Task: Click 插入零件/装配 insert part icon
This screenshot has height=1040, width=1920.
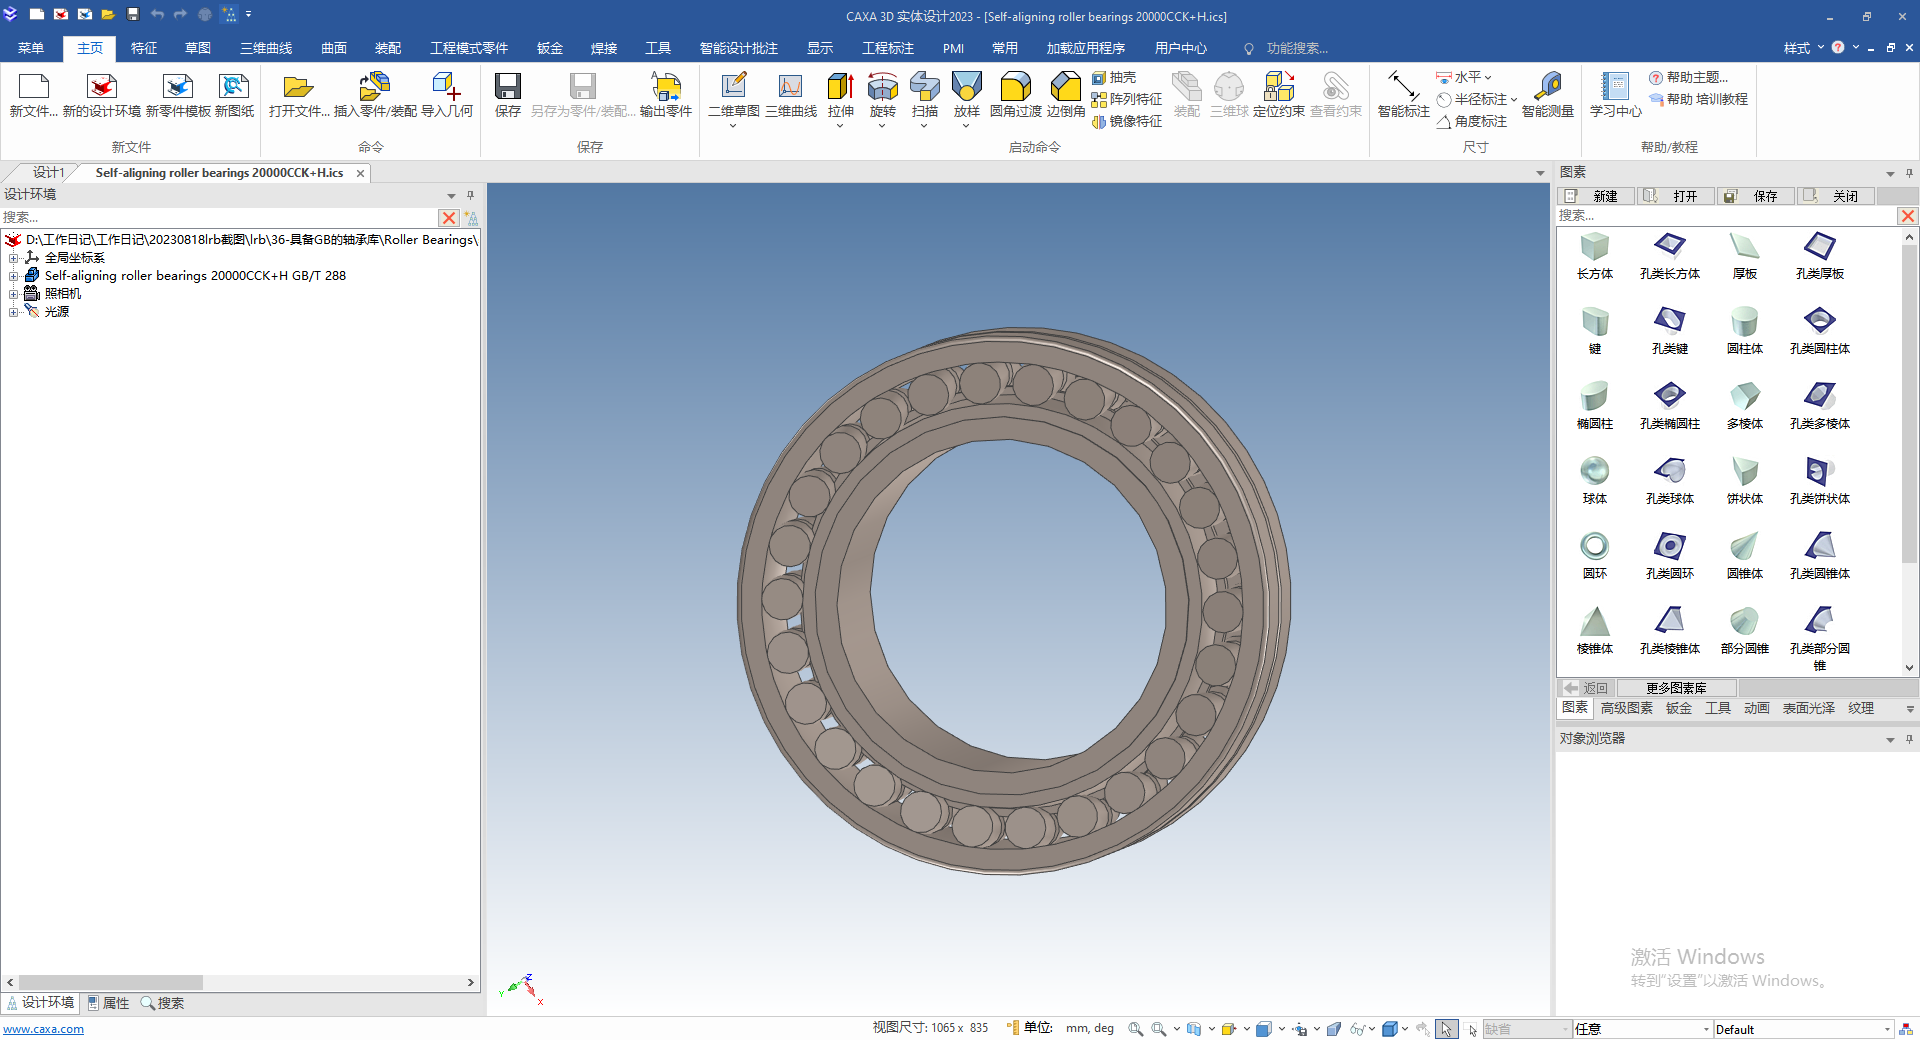Action: click(x=375, y=95)
